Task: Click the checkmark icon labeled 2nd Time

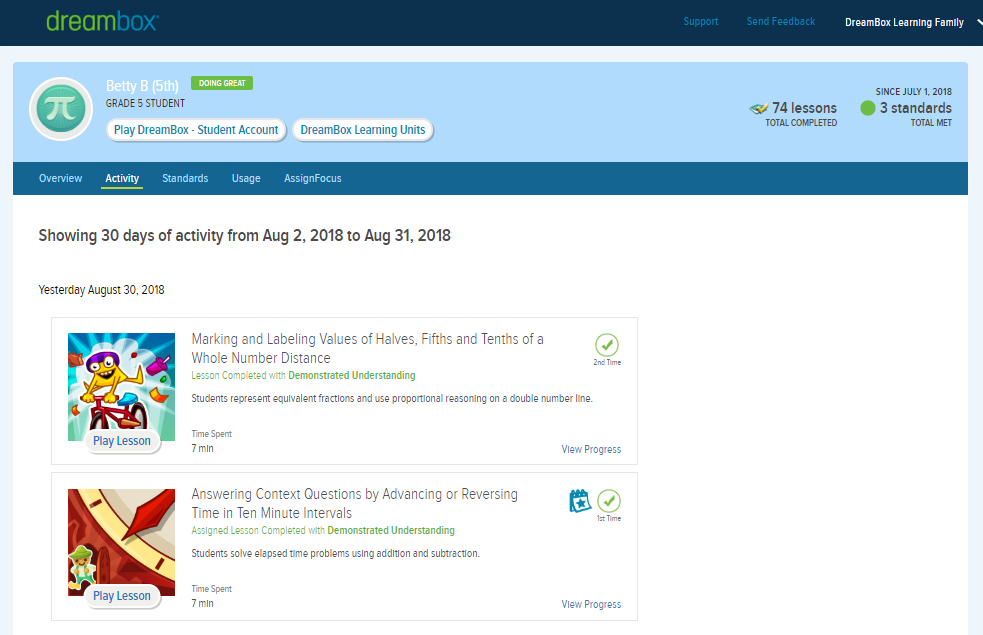Action: click(x=607, y=344)
